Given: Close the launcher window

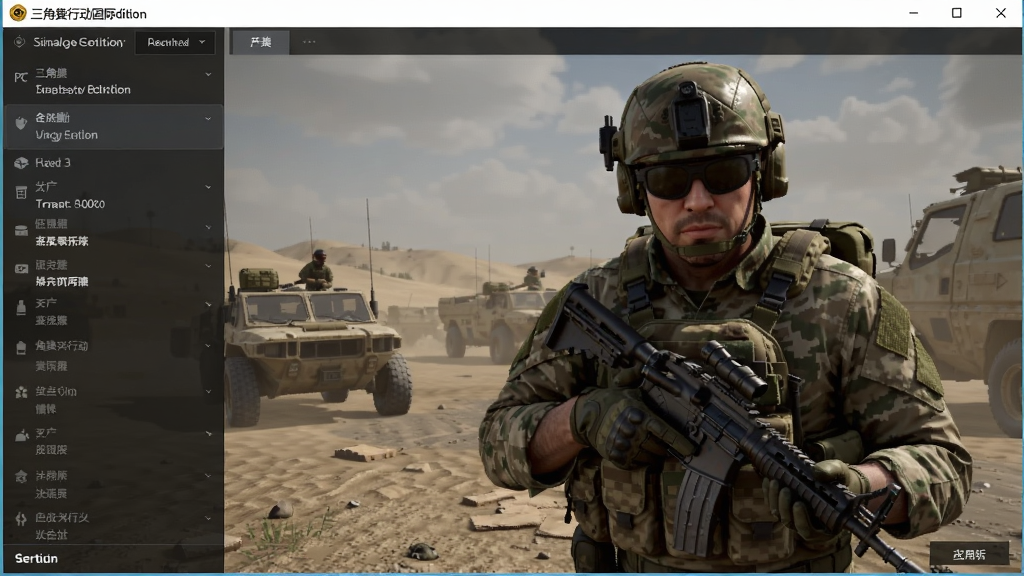Looking at the screenshot, I should [x=1000, y=13].
